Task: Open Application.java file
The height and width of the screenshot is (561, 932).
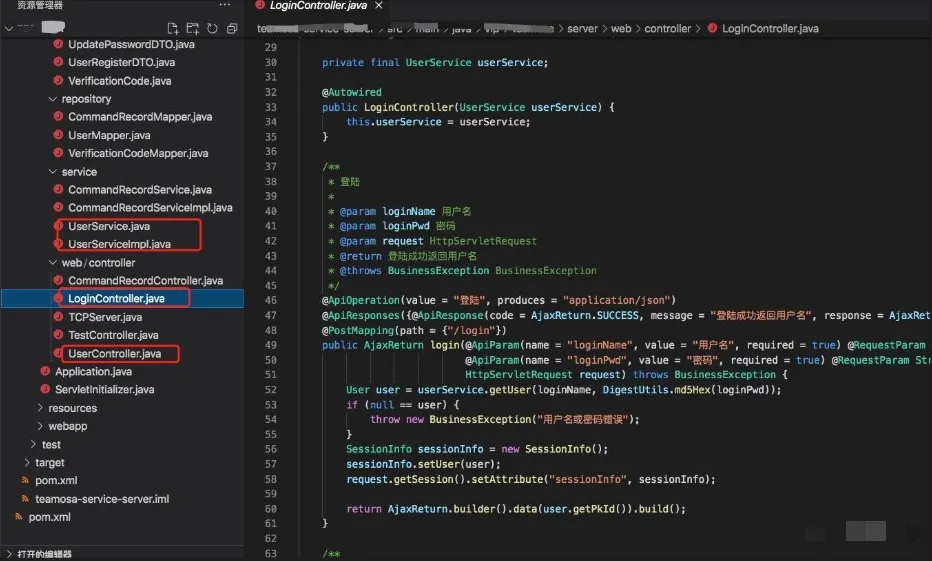Action: (x=93, y=371)
